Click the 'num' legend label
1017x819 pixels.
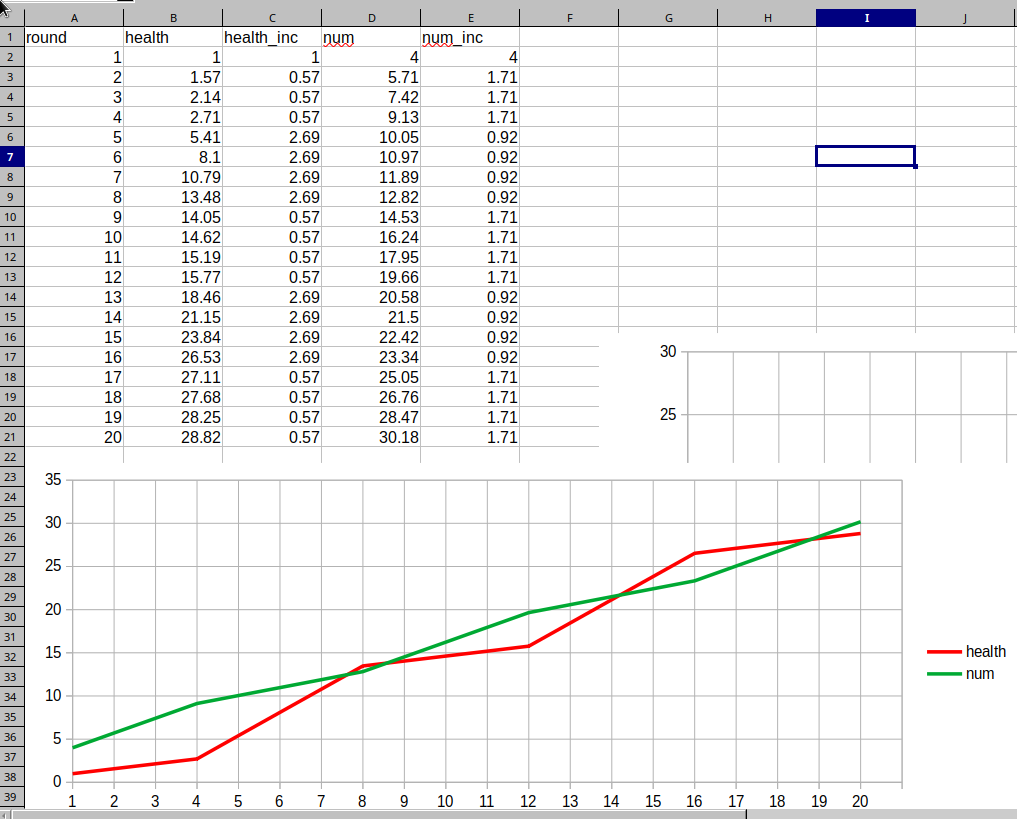980,674
